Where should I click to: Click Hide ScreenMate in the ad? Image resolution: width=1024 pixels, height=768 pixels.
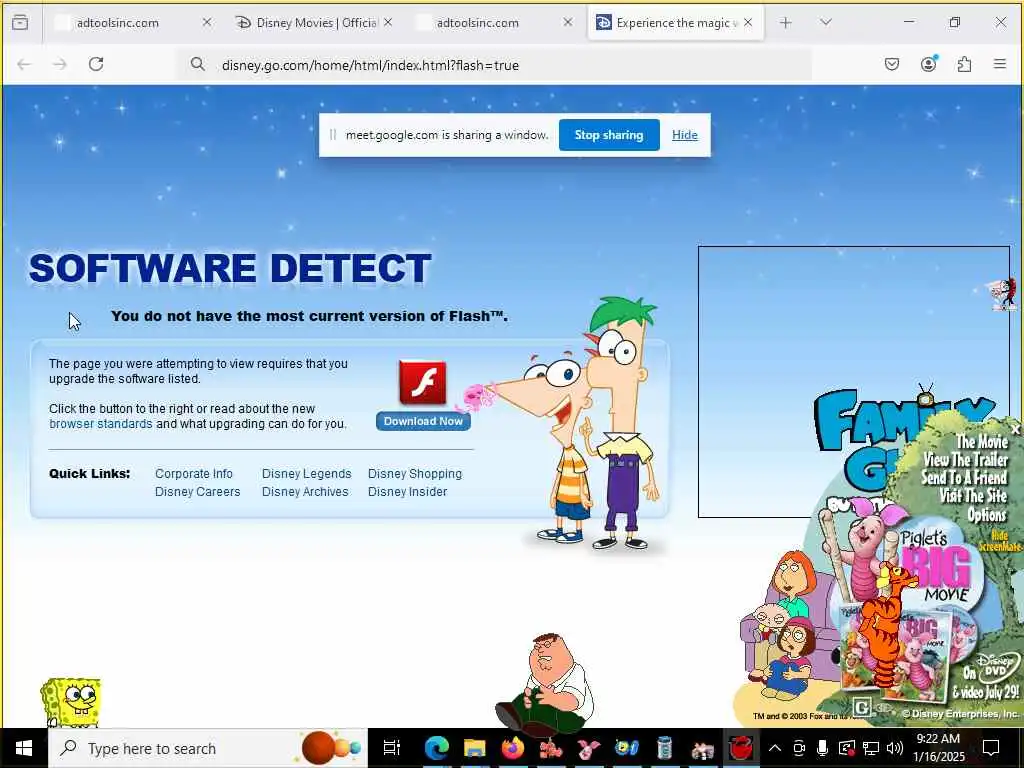point(1000,541)
